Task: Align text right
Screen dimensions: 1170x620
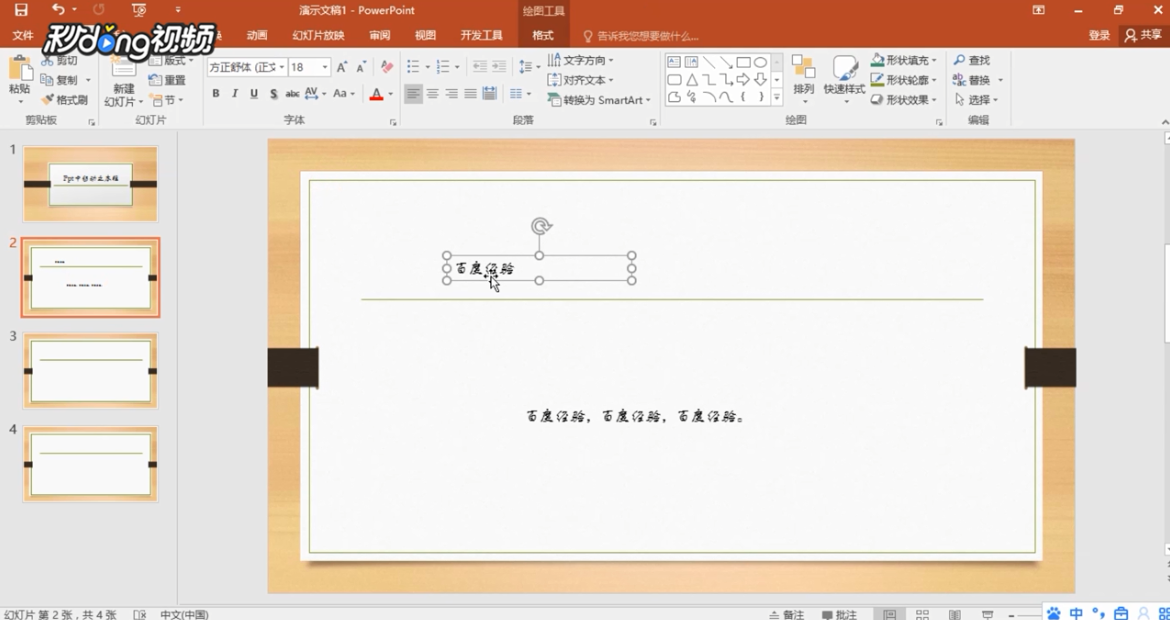Action: (x=451, y=93)
